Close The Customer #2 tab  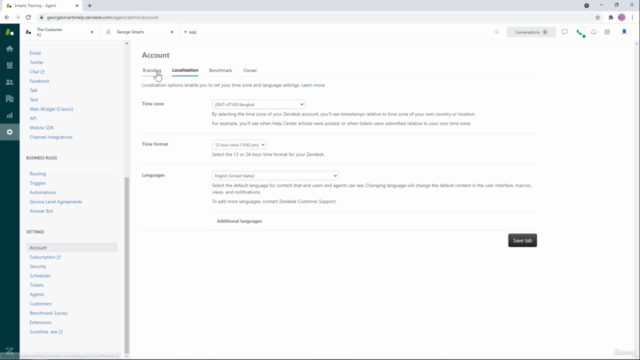[92, 32]
